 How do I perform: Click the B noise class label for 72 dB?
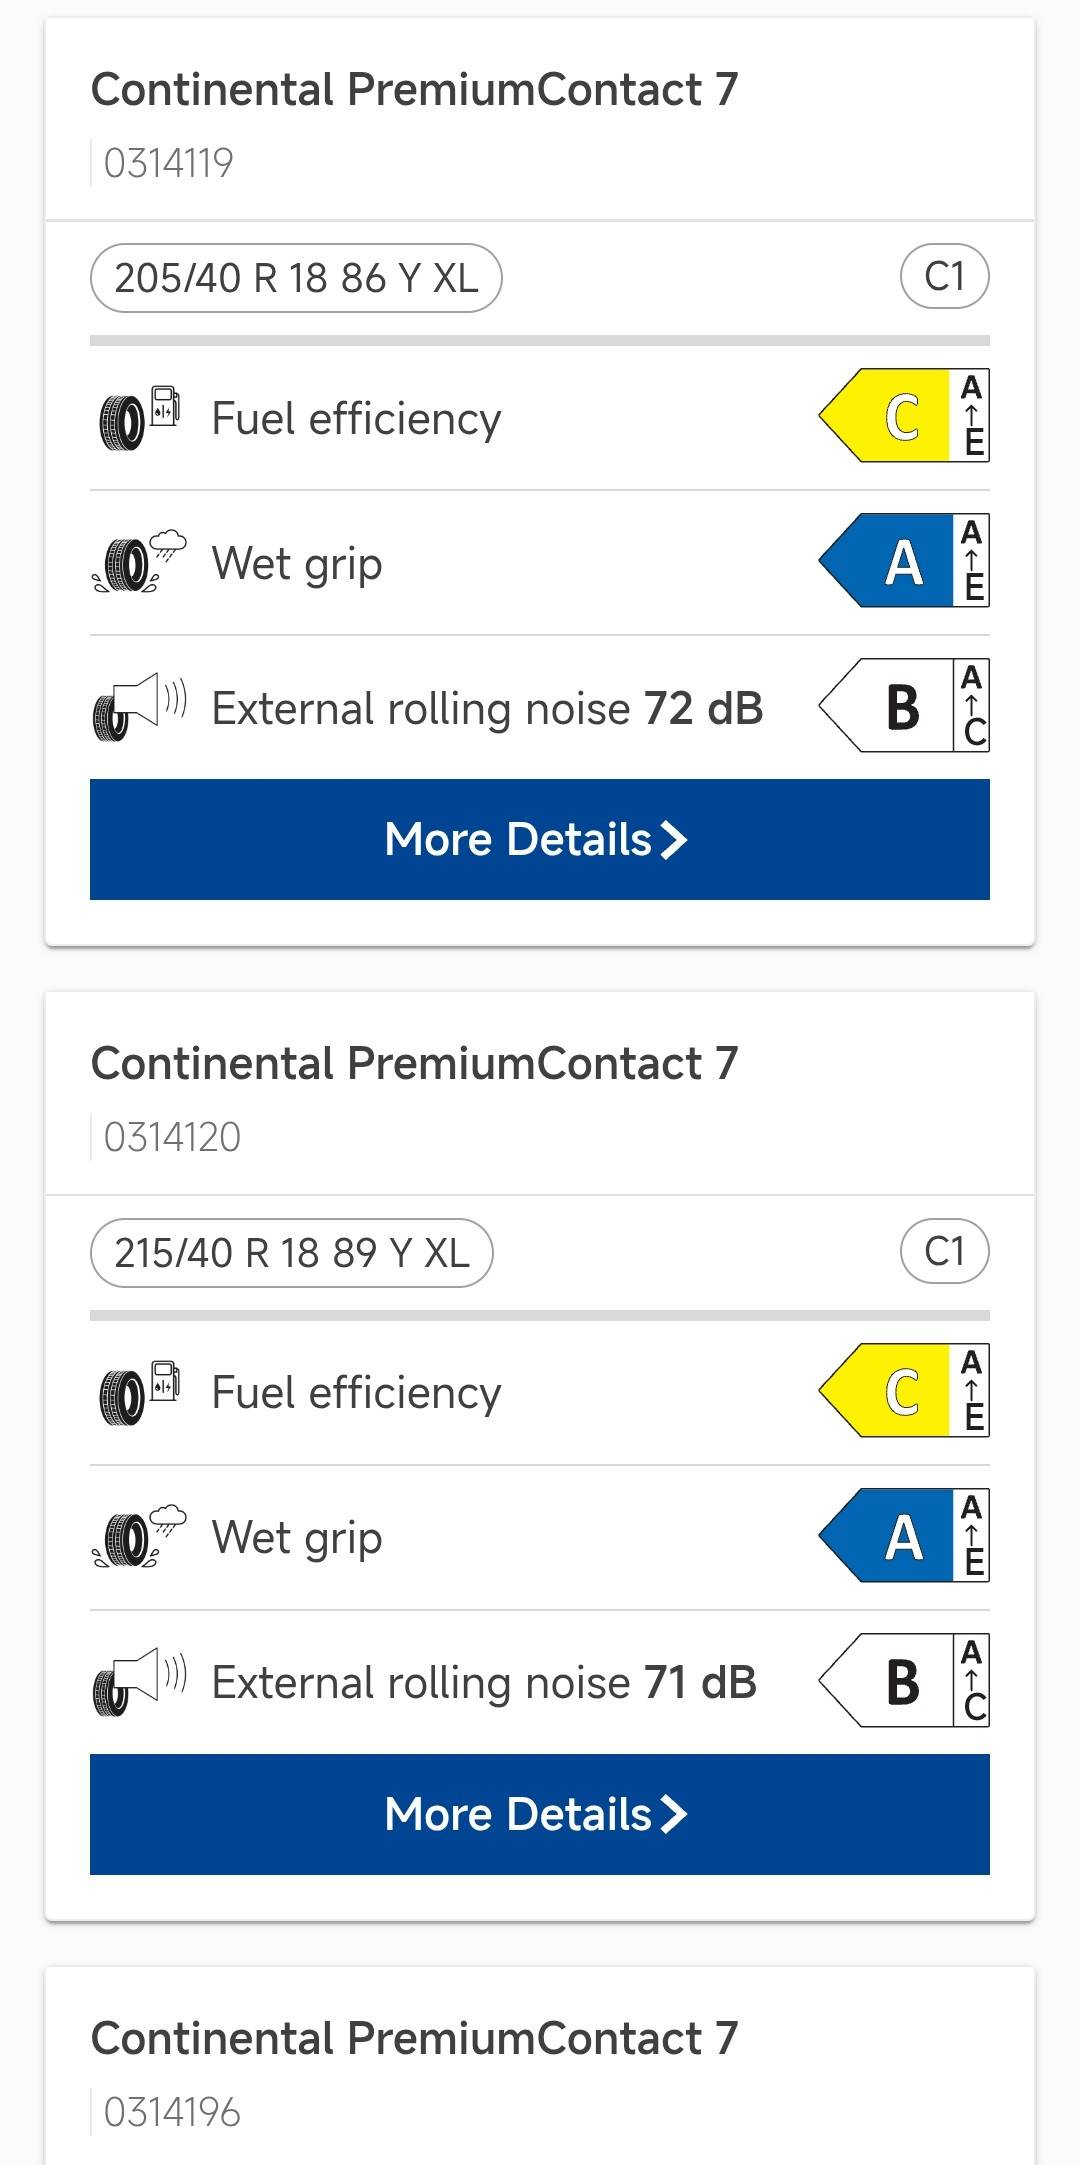pyautogui.click(x=903, y=706)
